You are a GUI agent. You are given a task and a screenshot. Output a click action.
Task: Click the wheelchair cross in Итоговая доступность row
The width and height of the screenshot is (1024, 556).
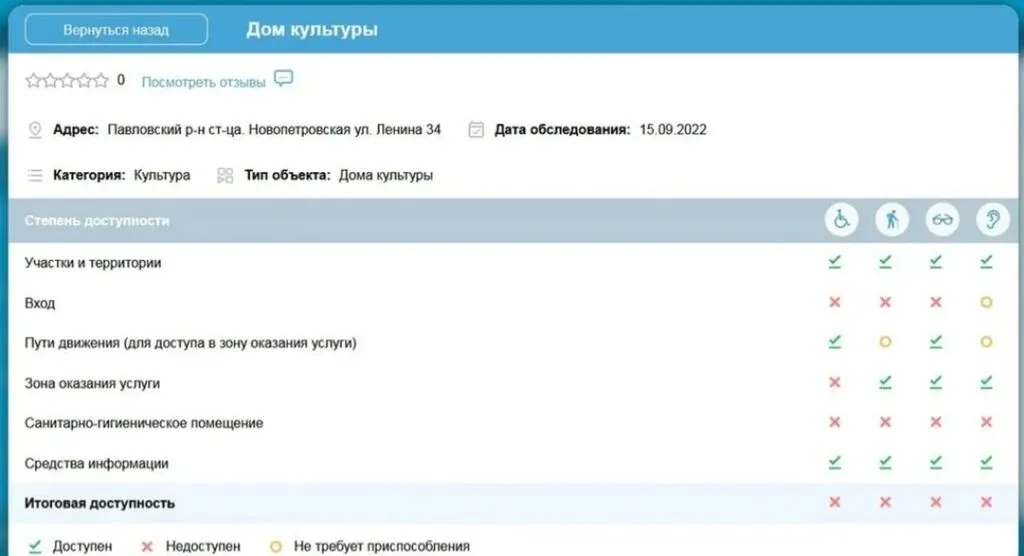point(835,502)
